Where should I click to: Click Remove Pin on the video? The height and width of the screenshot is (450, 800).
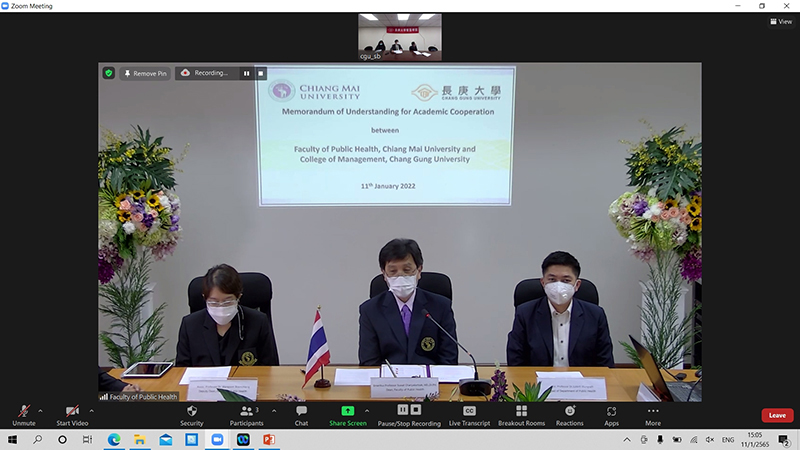click(x=145, y=73)
